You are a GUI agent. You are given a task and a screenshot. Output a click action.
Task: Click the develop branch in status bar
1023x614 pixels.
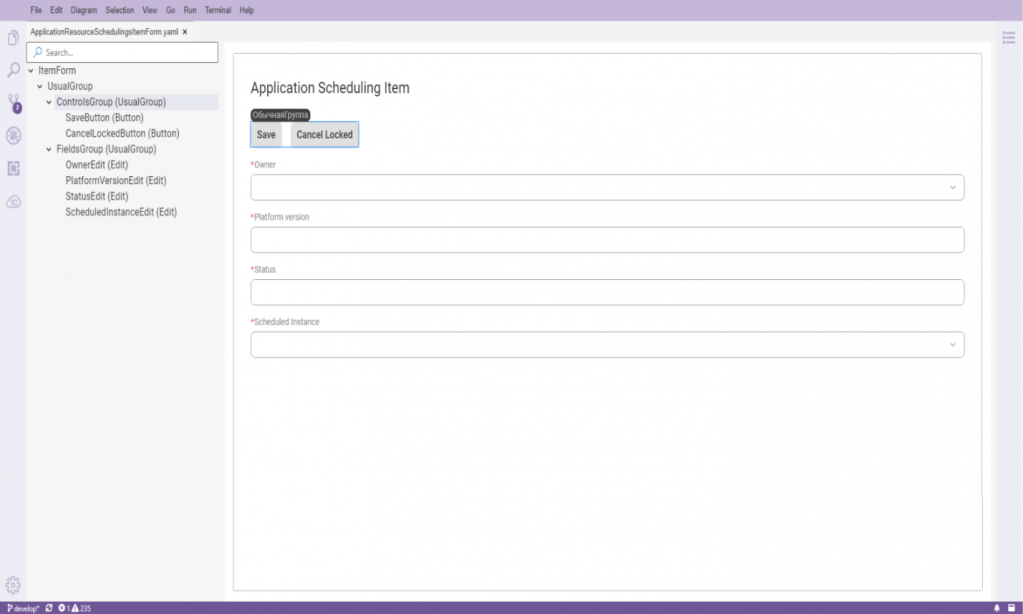(23, 608)
